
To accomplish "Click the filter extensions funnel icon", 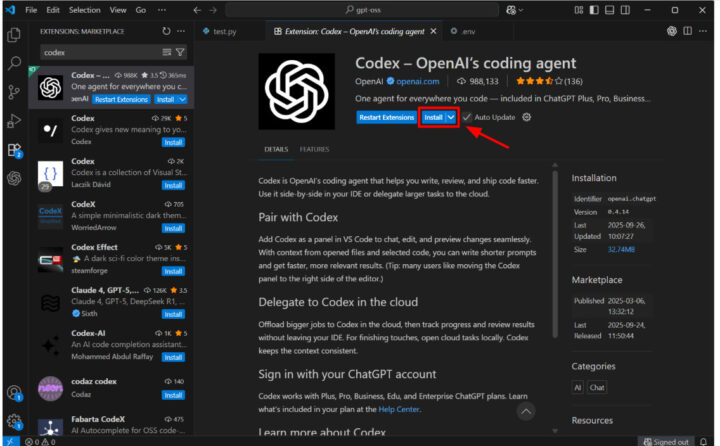I will point(180,52).
